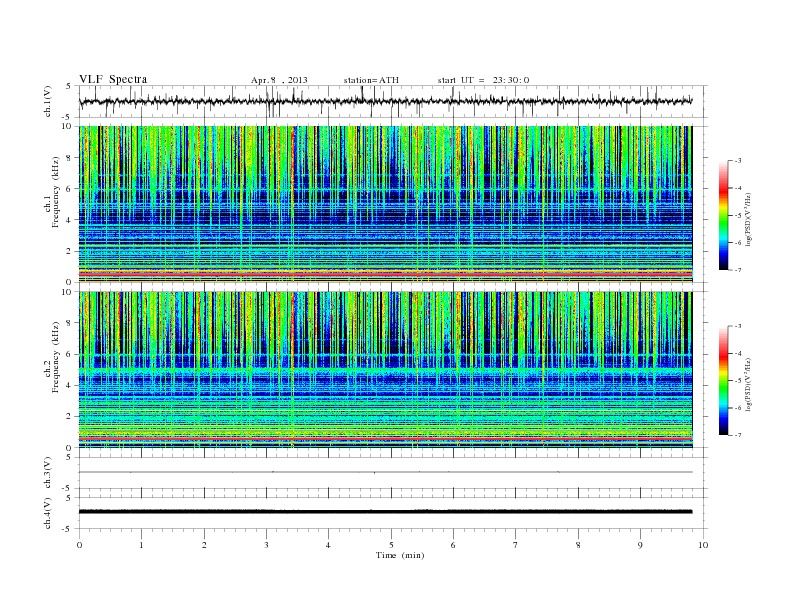Click the ch.1 spectrogram color bar

(724, 216)
